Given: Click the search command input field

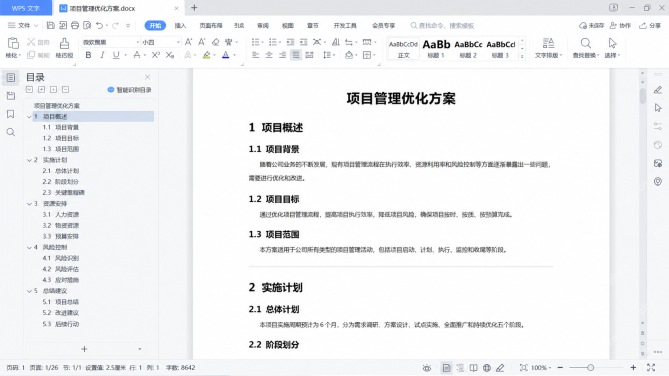Looking at the screenshot, I should tap(442, 26).
